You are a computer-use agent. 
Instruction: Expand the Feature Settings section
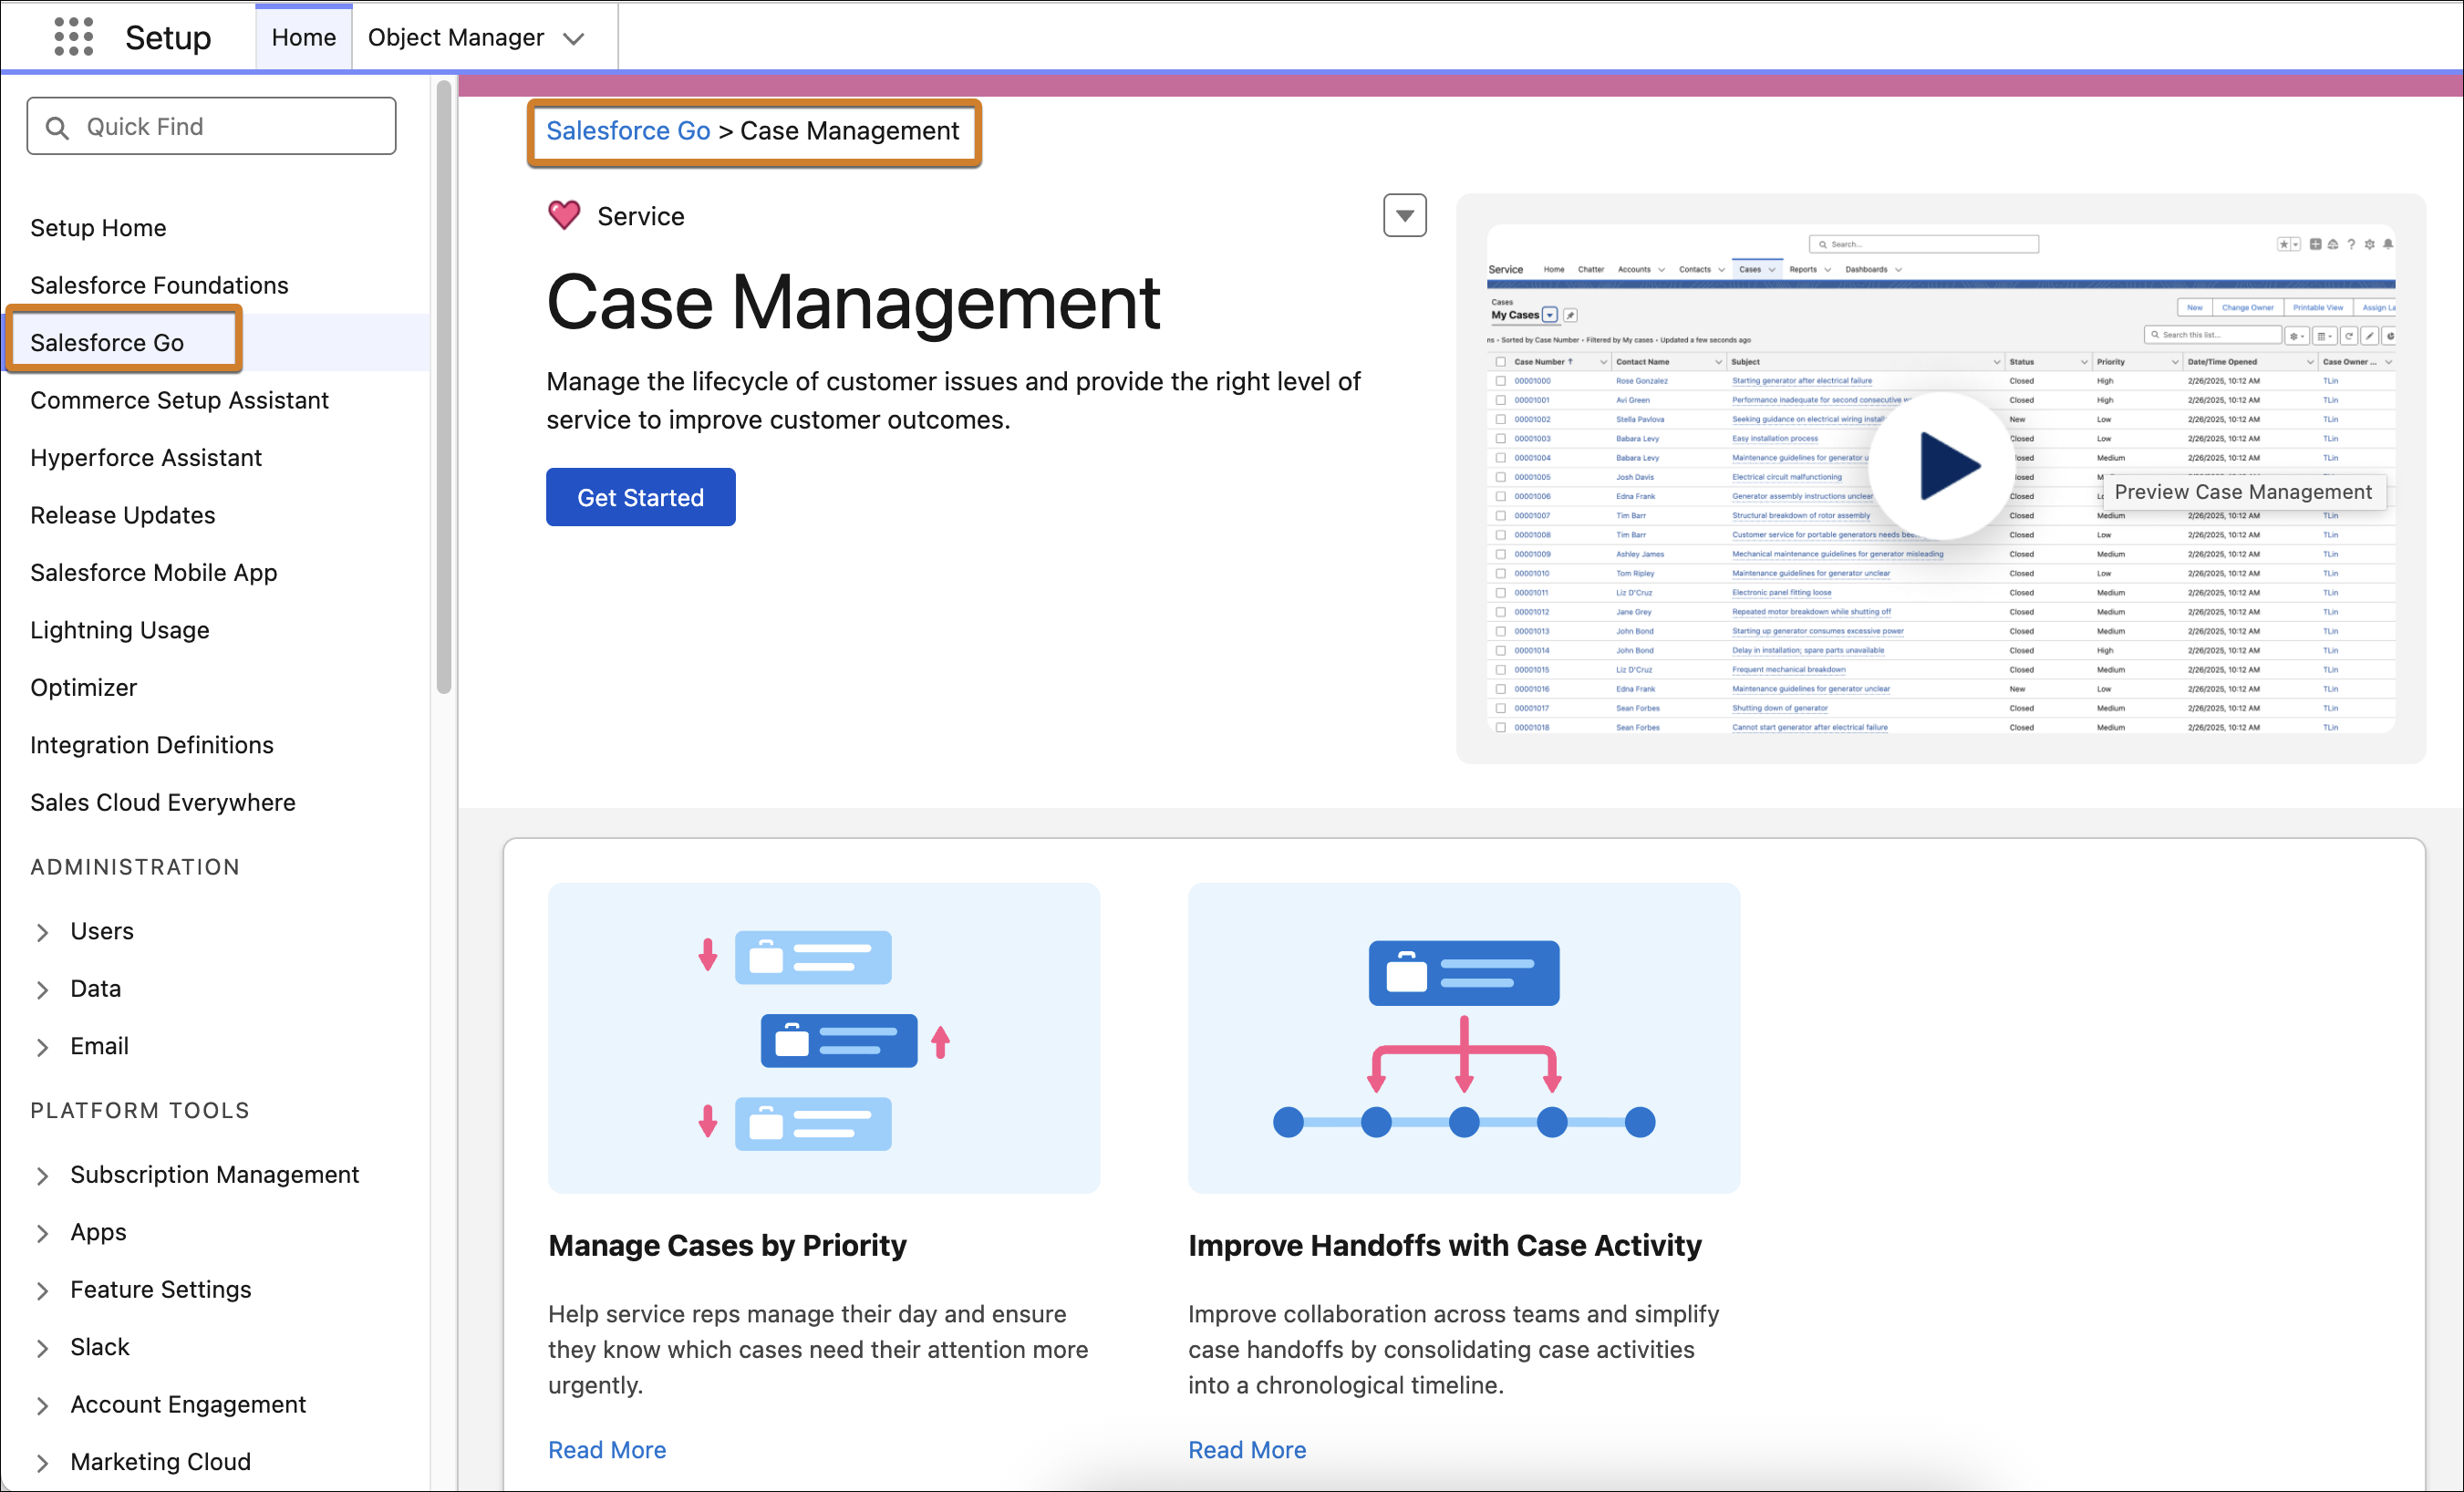point(42,1291)
